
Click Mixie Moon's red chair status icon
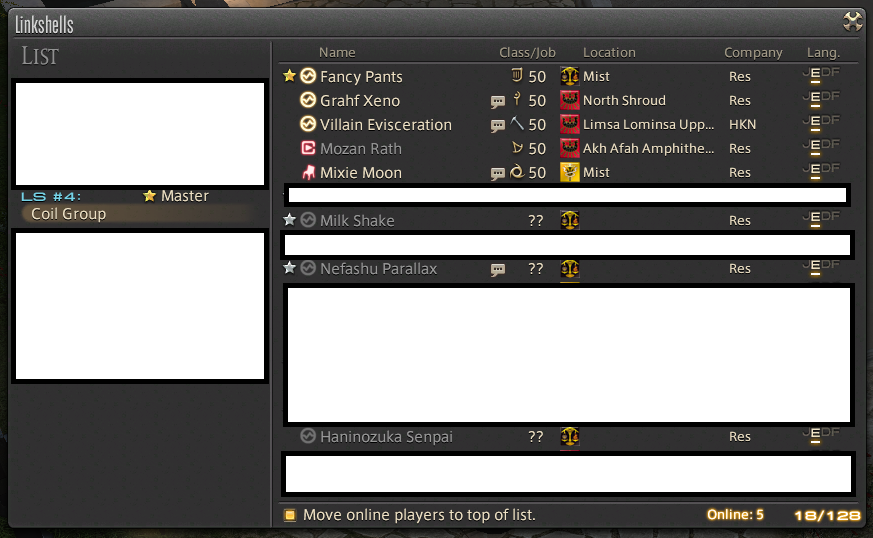308,172
